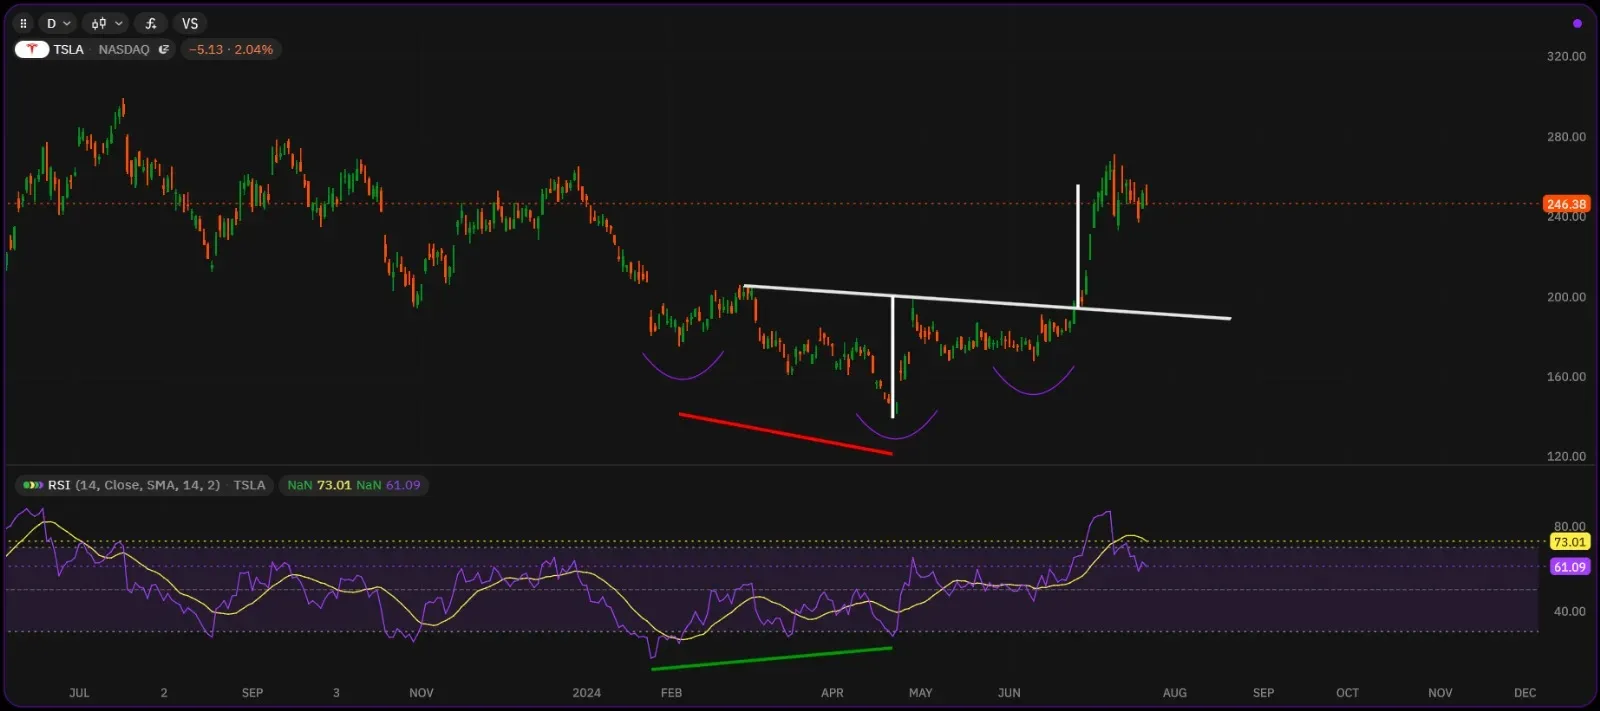1600x711 pixels.
Task: Click the 246.38 current price label
Action: 1566,204
